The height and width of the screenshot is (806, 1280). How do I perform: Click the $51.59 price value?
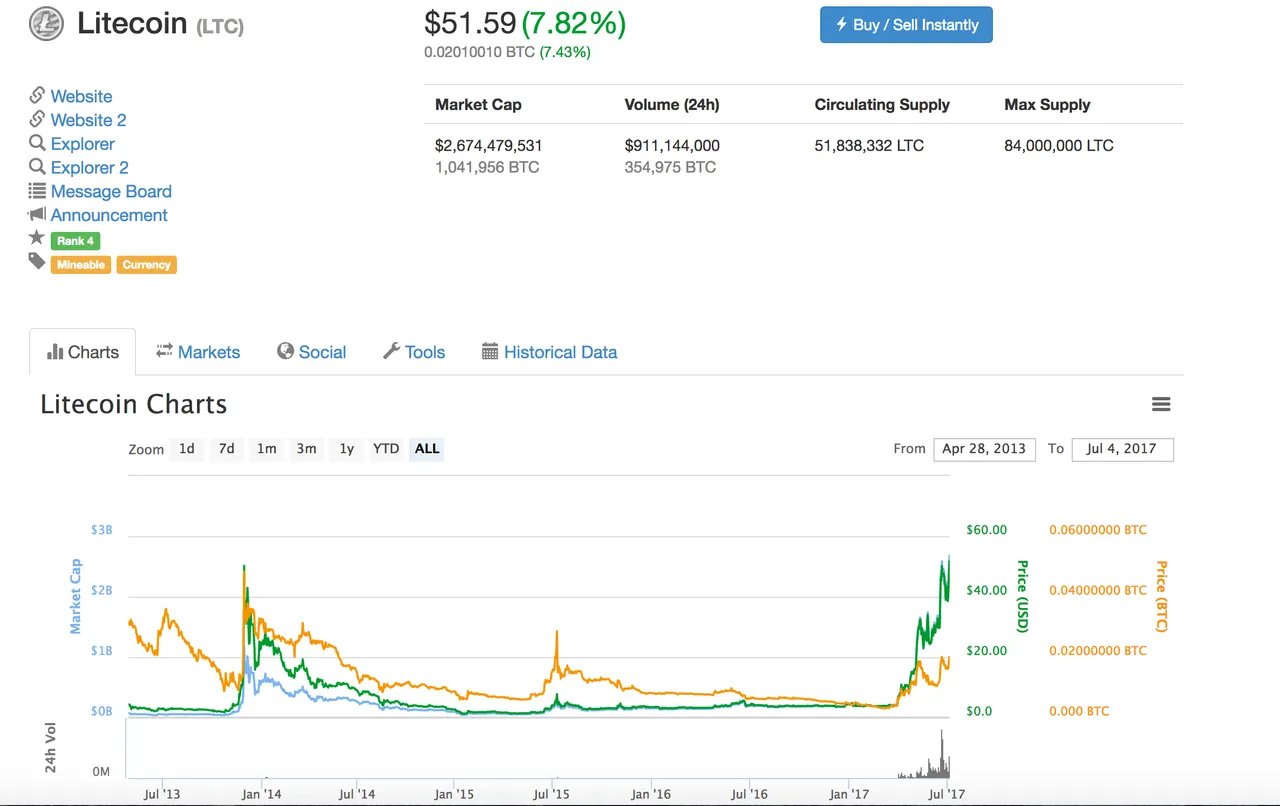(470, 23)
